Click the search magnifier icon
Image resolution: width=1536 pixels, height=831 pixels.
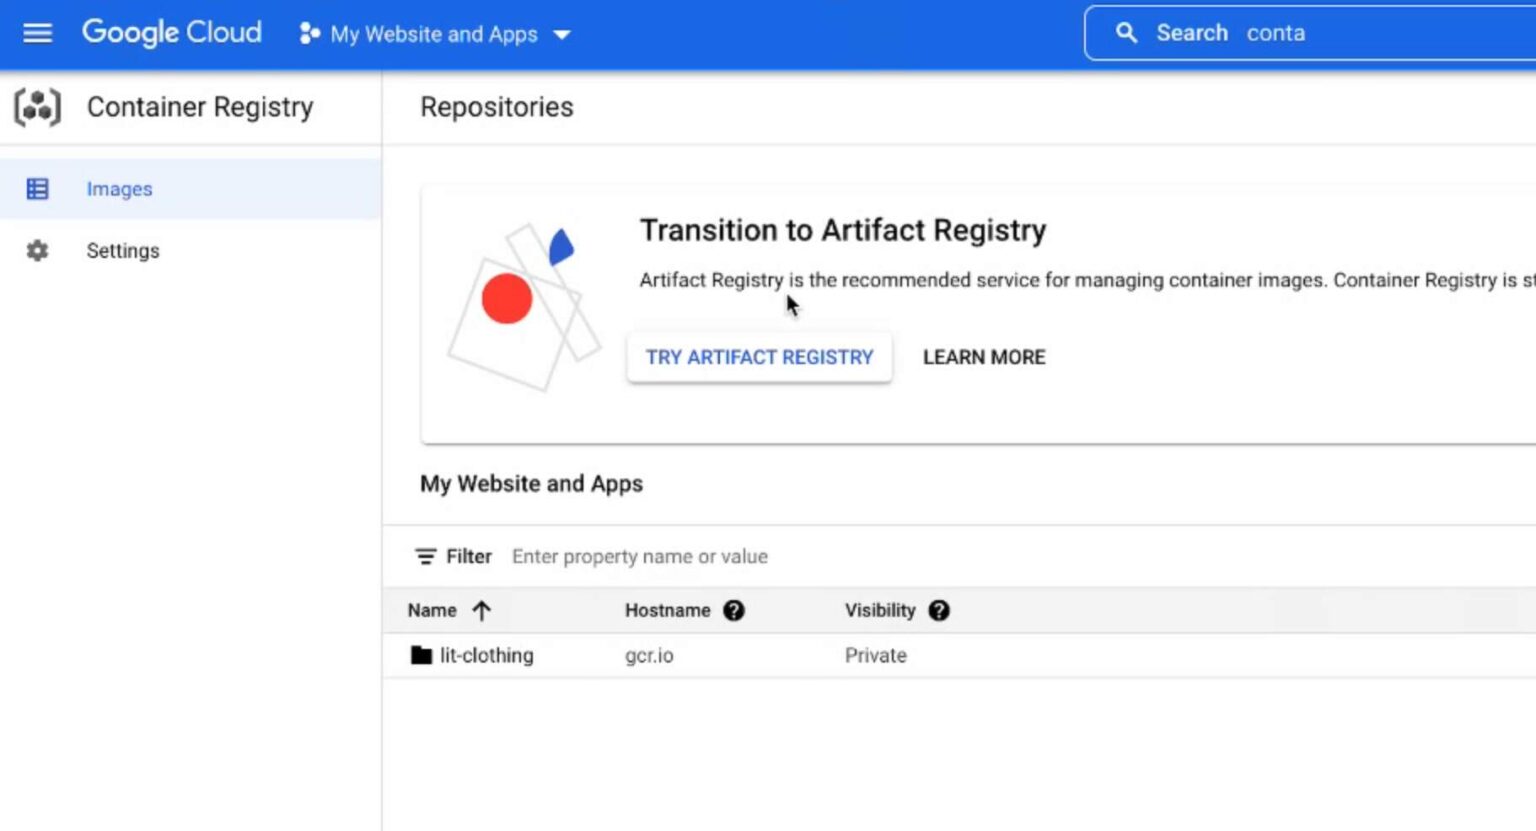coord(1126,33)
